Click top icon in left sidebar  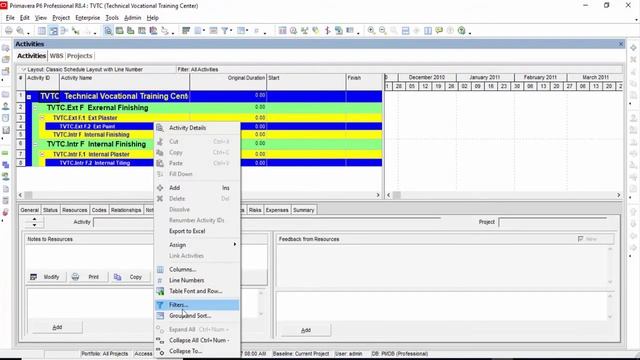[5, 48]
